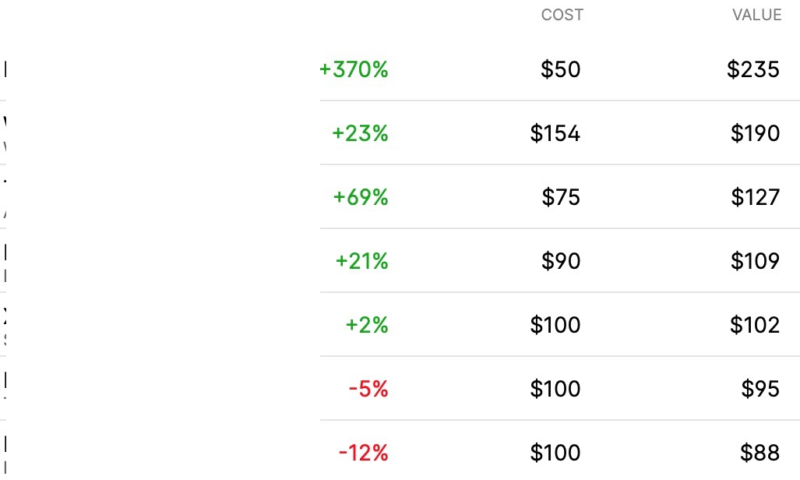The width and height of the screenshot is (800, 480).
Task: Open the holding valued at $95
Action: pos(760,389)
